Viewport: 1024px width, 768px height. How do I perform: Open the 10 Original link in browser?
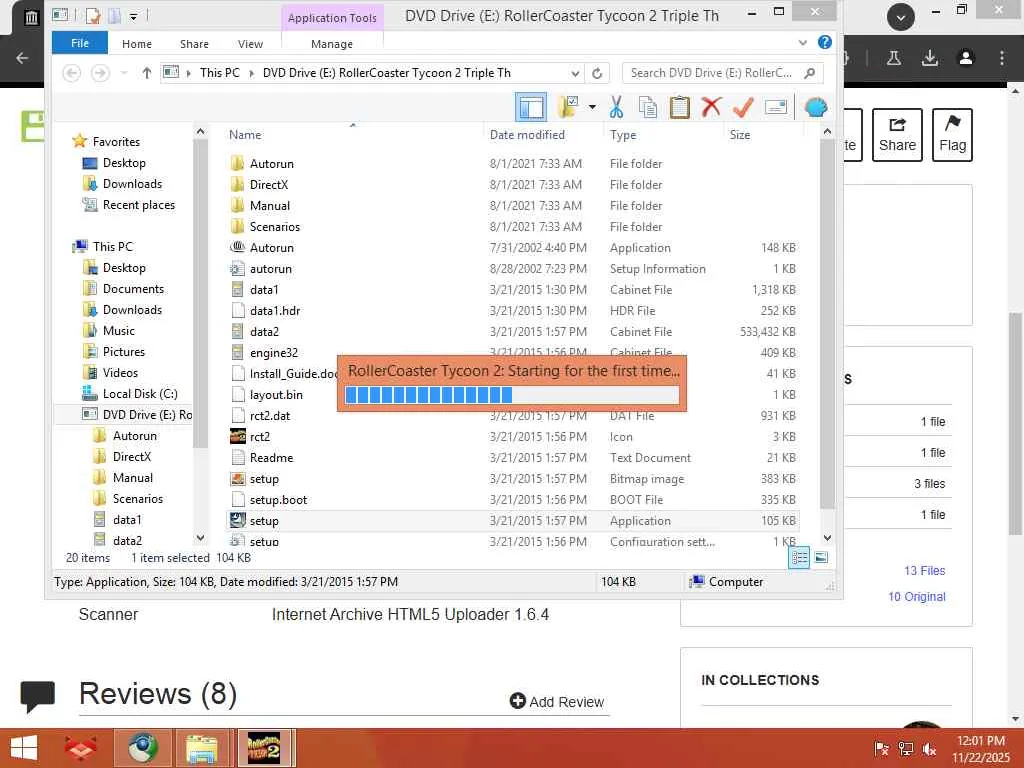click(916, 596)
